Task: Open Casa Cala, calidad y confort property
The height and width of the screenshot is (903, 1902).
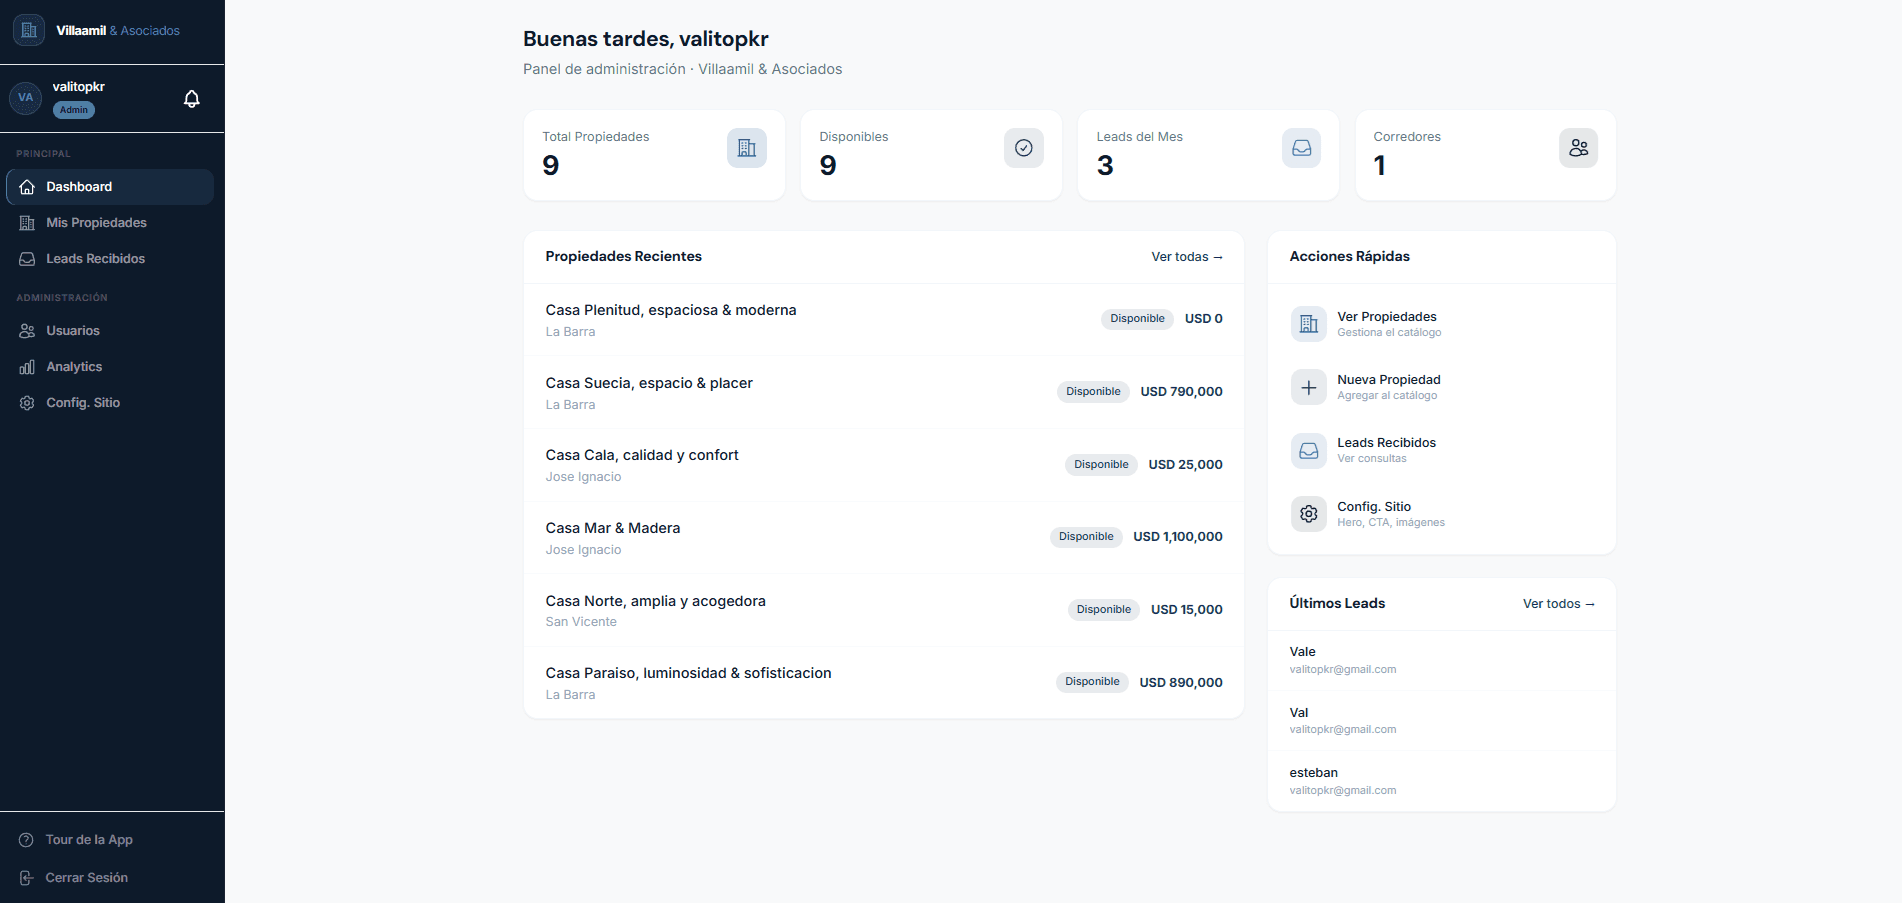Action: 884,465
